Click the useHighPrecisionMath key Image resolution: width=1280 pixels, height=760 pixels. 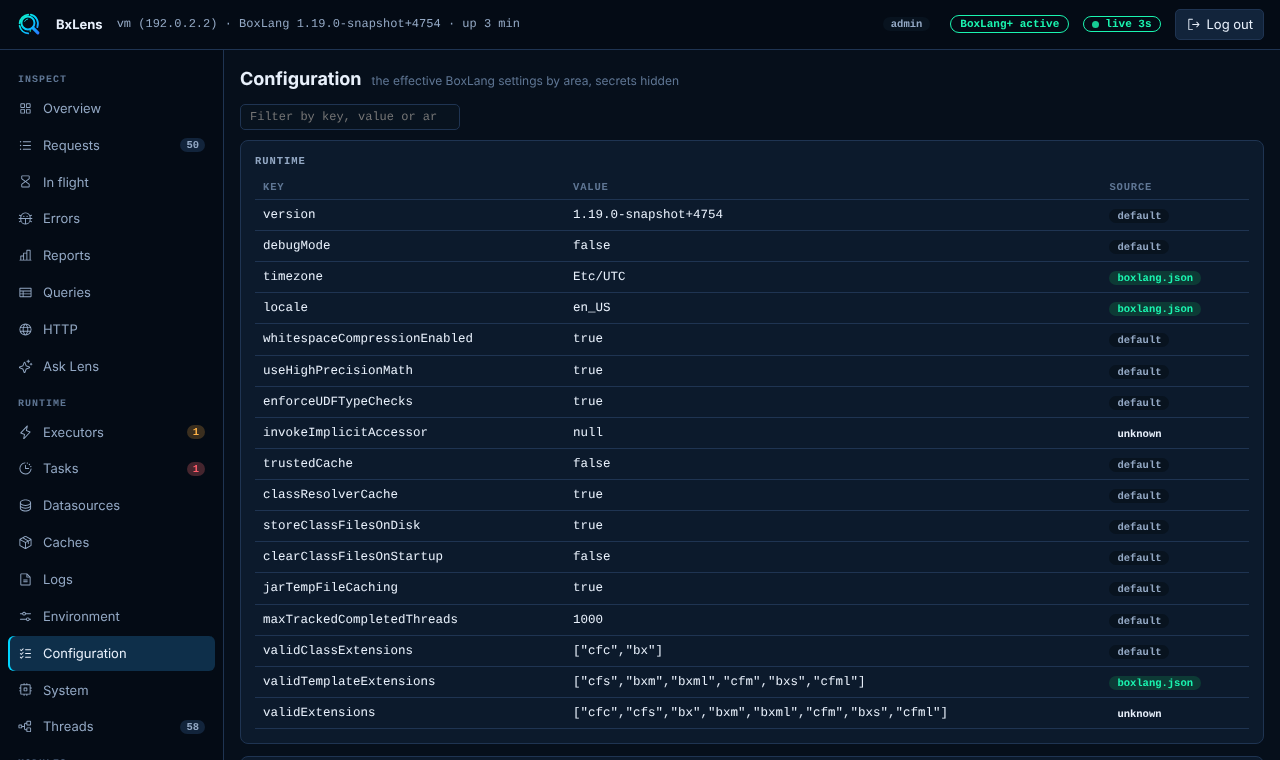click(x=338, y=370)
